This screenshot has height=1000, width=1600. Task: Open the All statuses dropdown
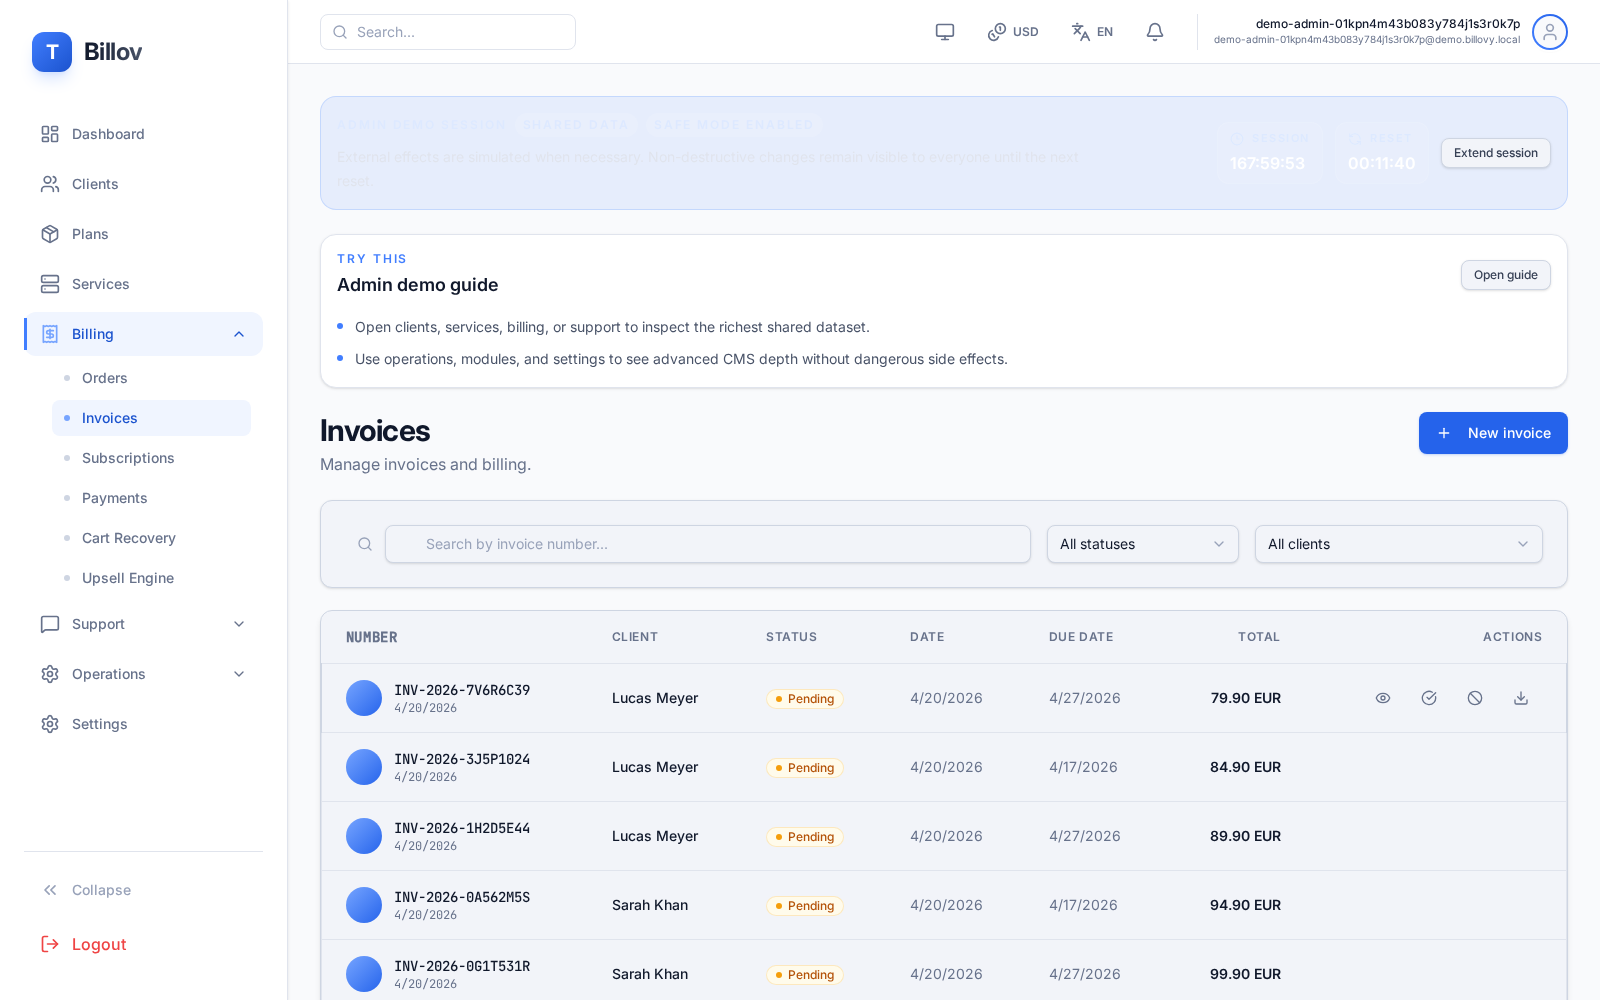pyautogui.click(x=1142, y=544)
